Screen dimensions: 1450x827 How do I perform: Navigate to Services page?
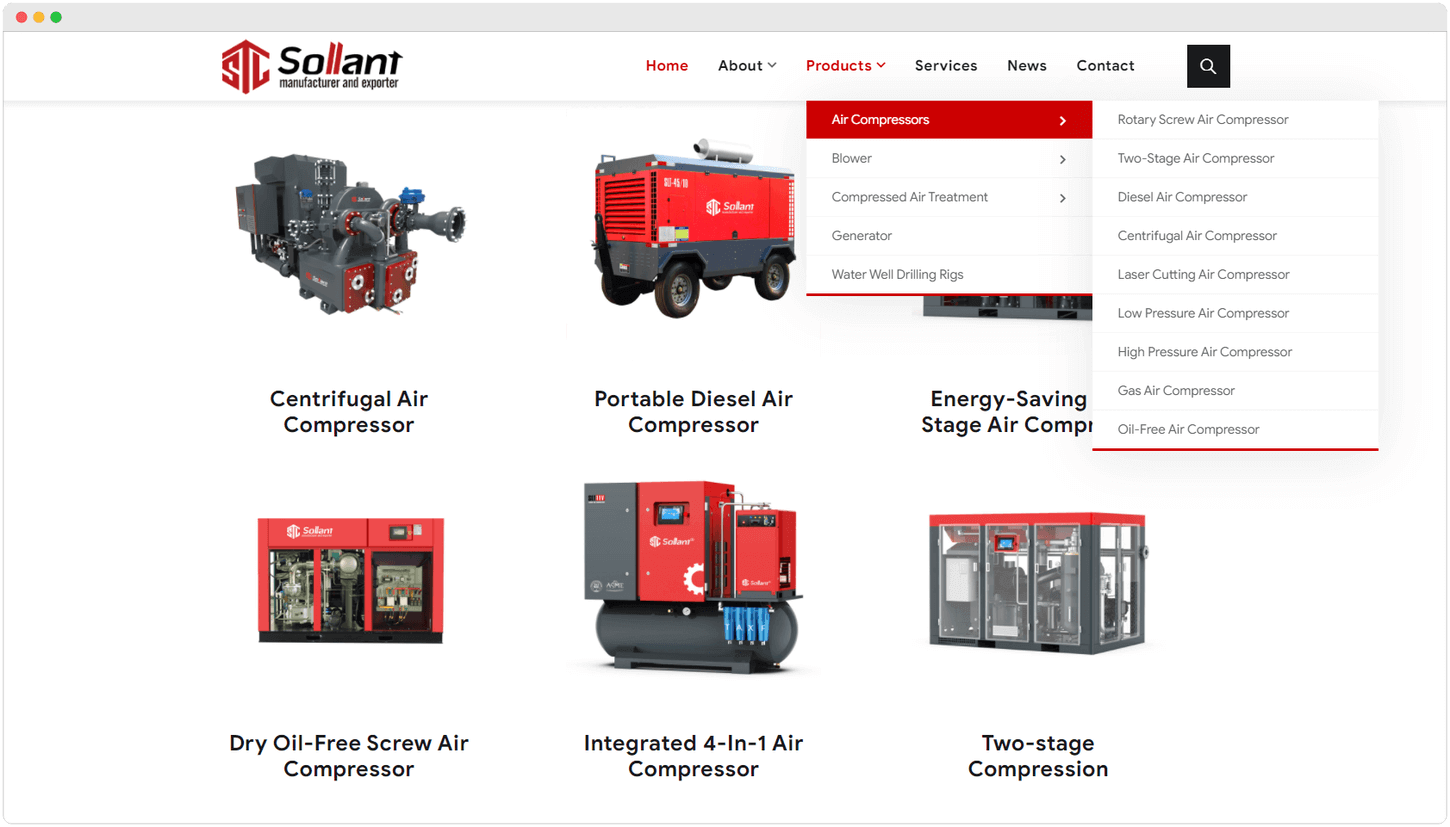tap(946, 66)
